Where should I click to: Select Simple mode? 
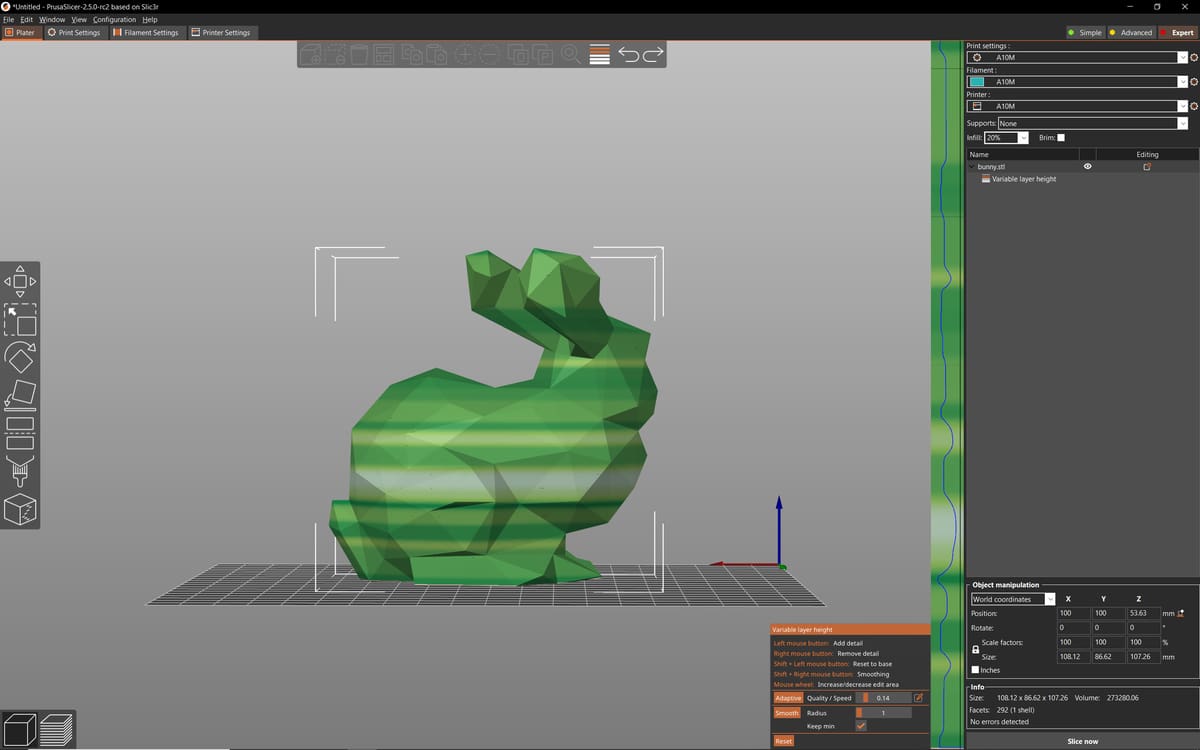click(1084, 32)
